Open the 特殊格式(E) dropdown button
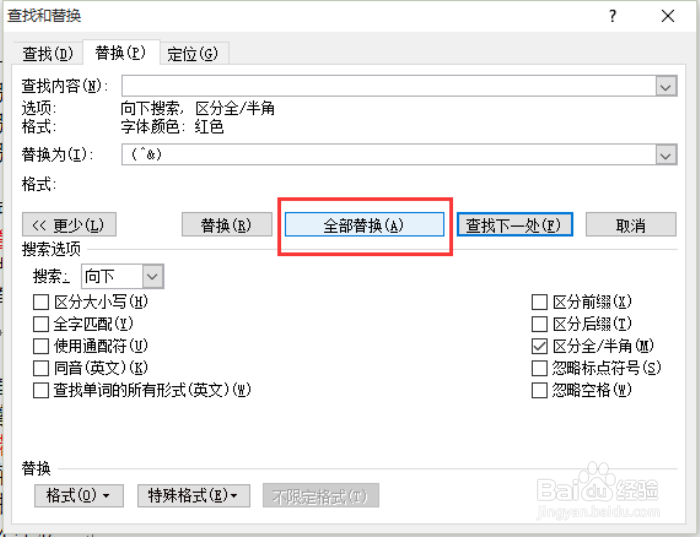700x537 pixels. (x=193, y=495)
